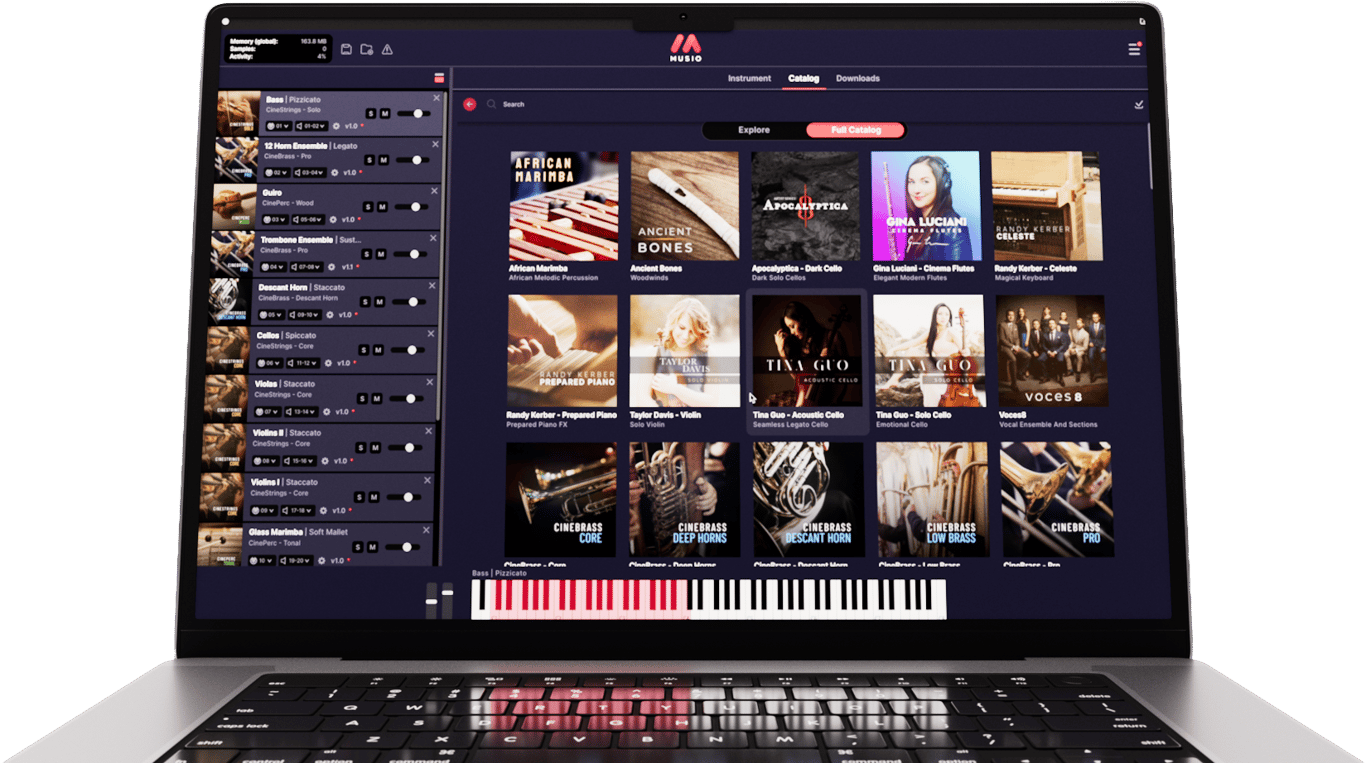The width and height of the screenshot is (1366, 763).
Task: Select the Full Catalog view
Action: pyautogui.click(x=856, y=130)
